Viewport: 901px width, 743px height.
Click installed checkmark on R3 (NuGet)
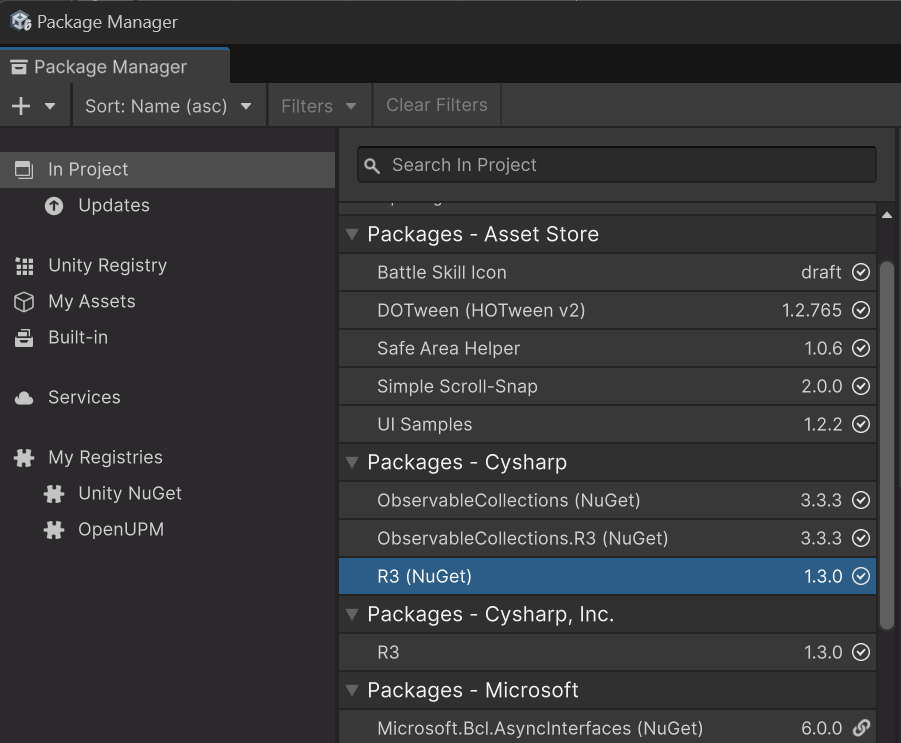point(861,576)
